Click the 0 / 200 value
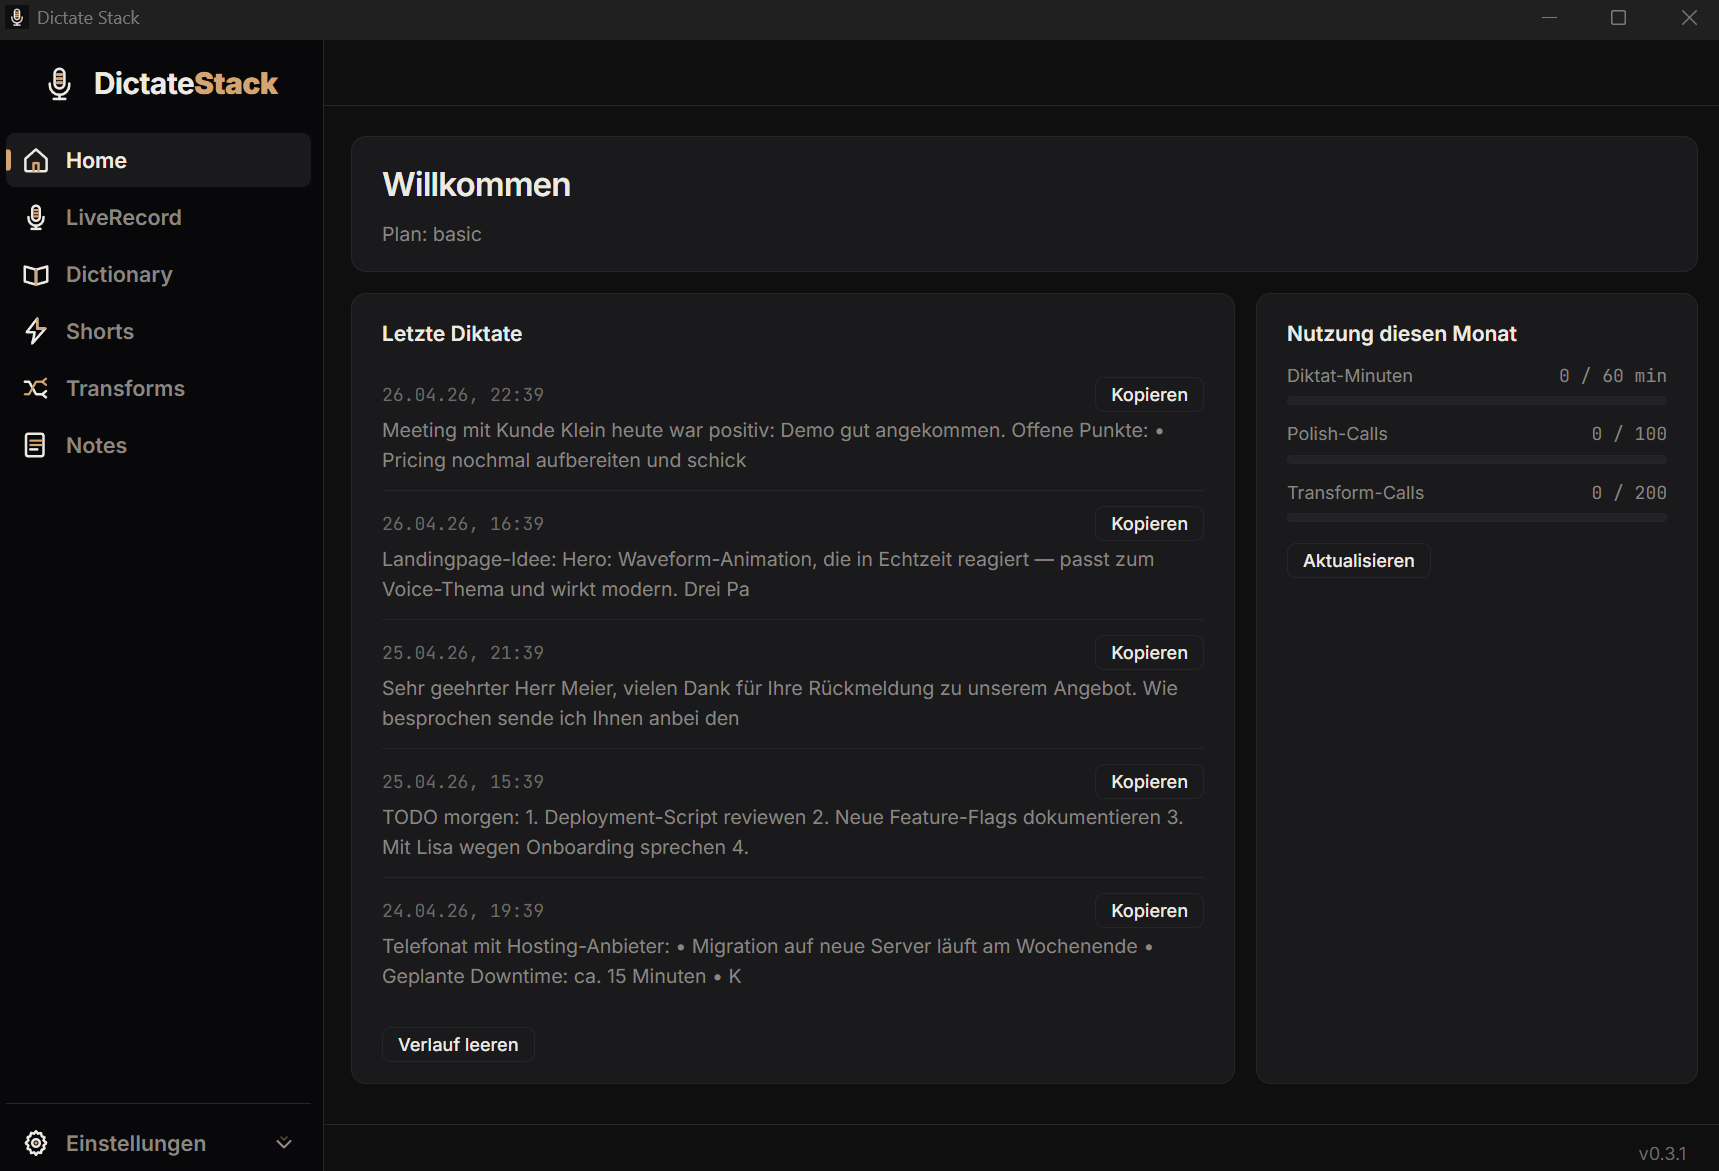 pos(1629,493)
